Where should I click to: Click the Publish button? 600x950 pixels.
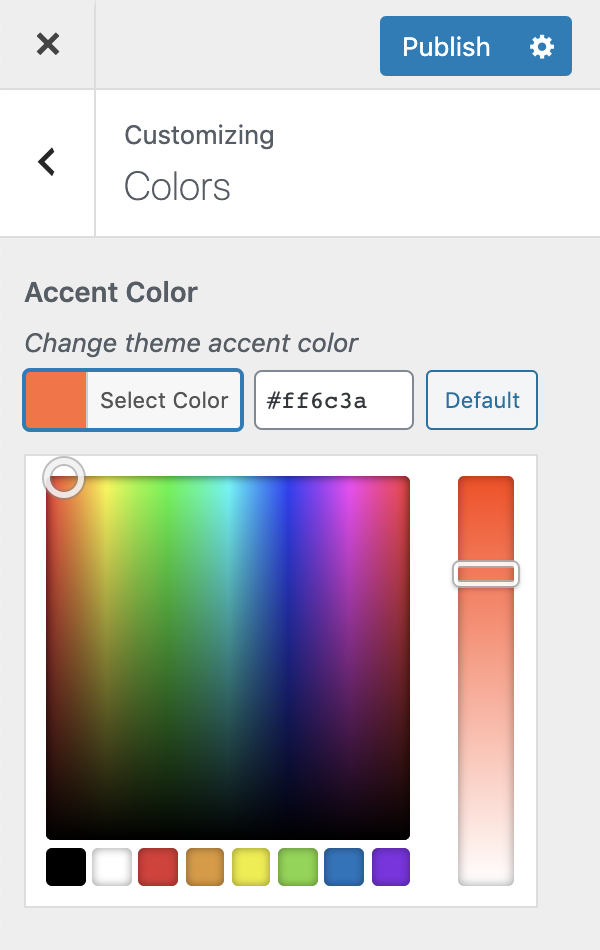point(446,47)
